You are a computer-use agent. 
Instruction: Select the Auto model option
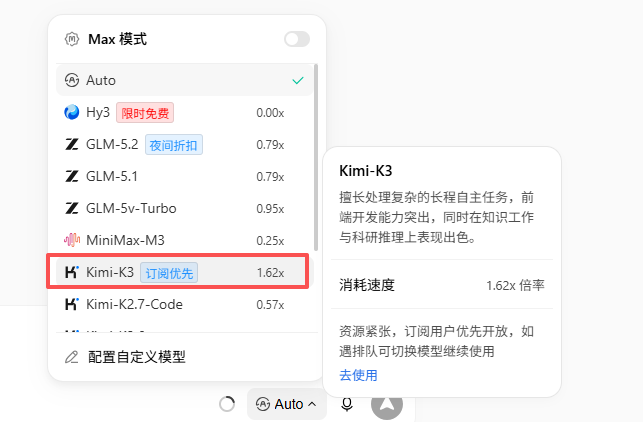click(185, 80)
